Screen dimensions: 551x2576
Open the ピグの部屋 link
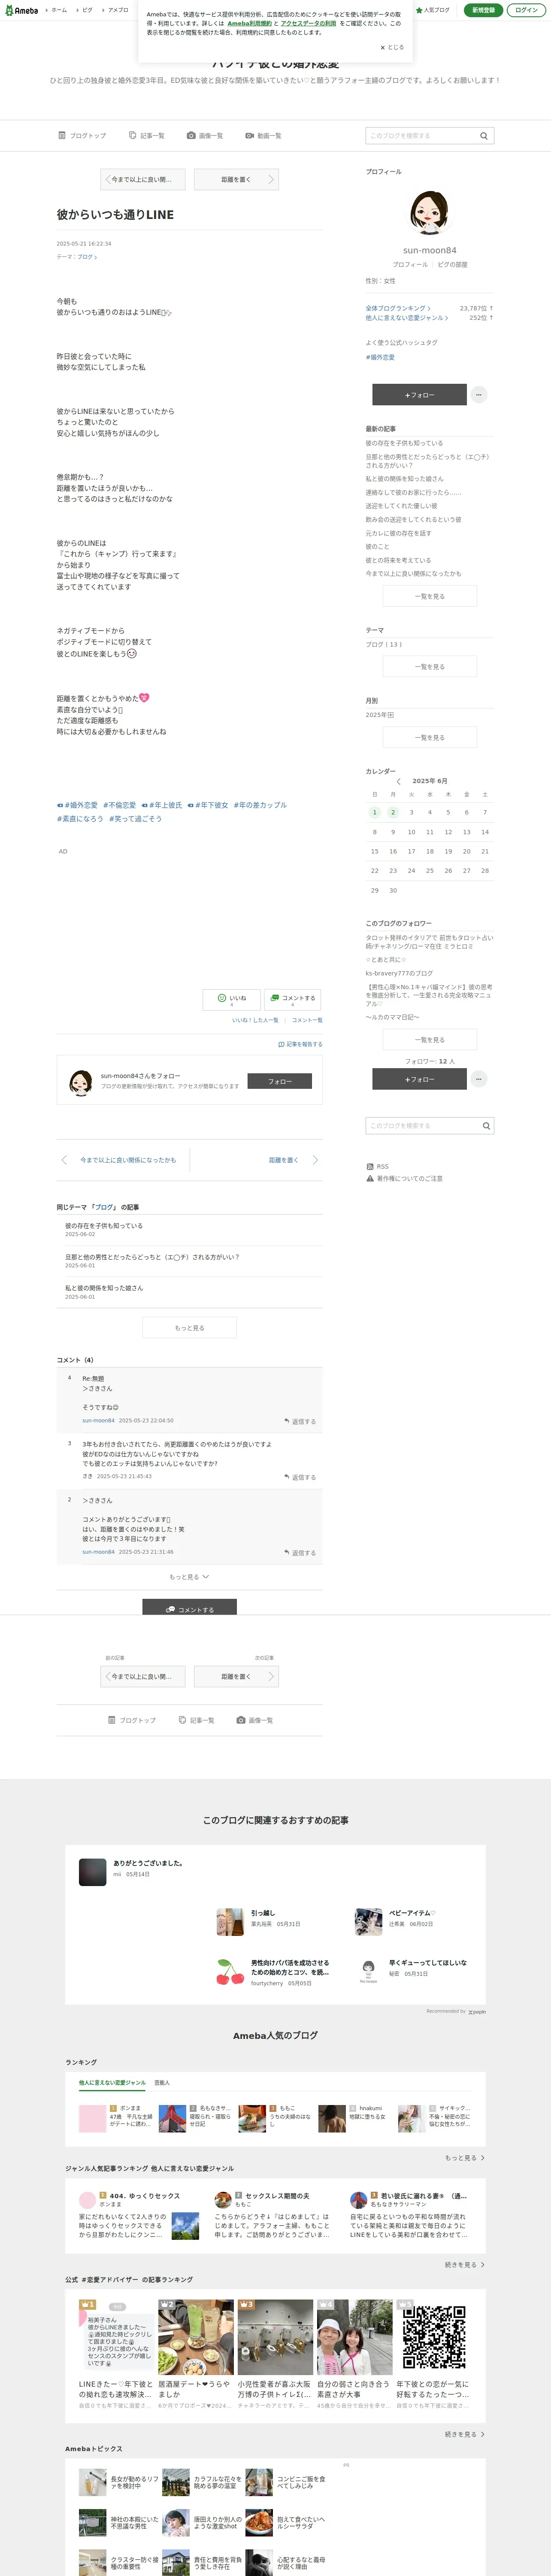pyautogui.click(x=453, y=265)
